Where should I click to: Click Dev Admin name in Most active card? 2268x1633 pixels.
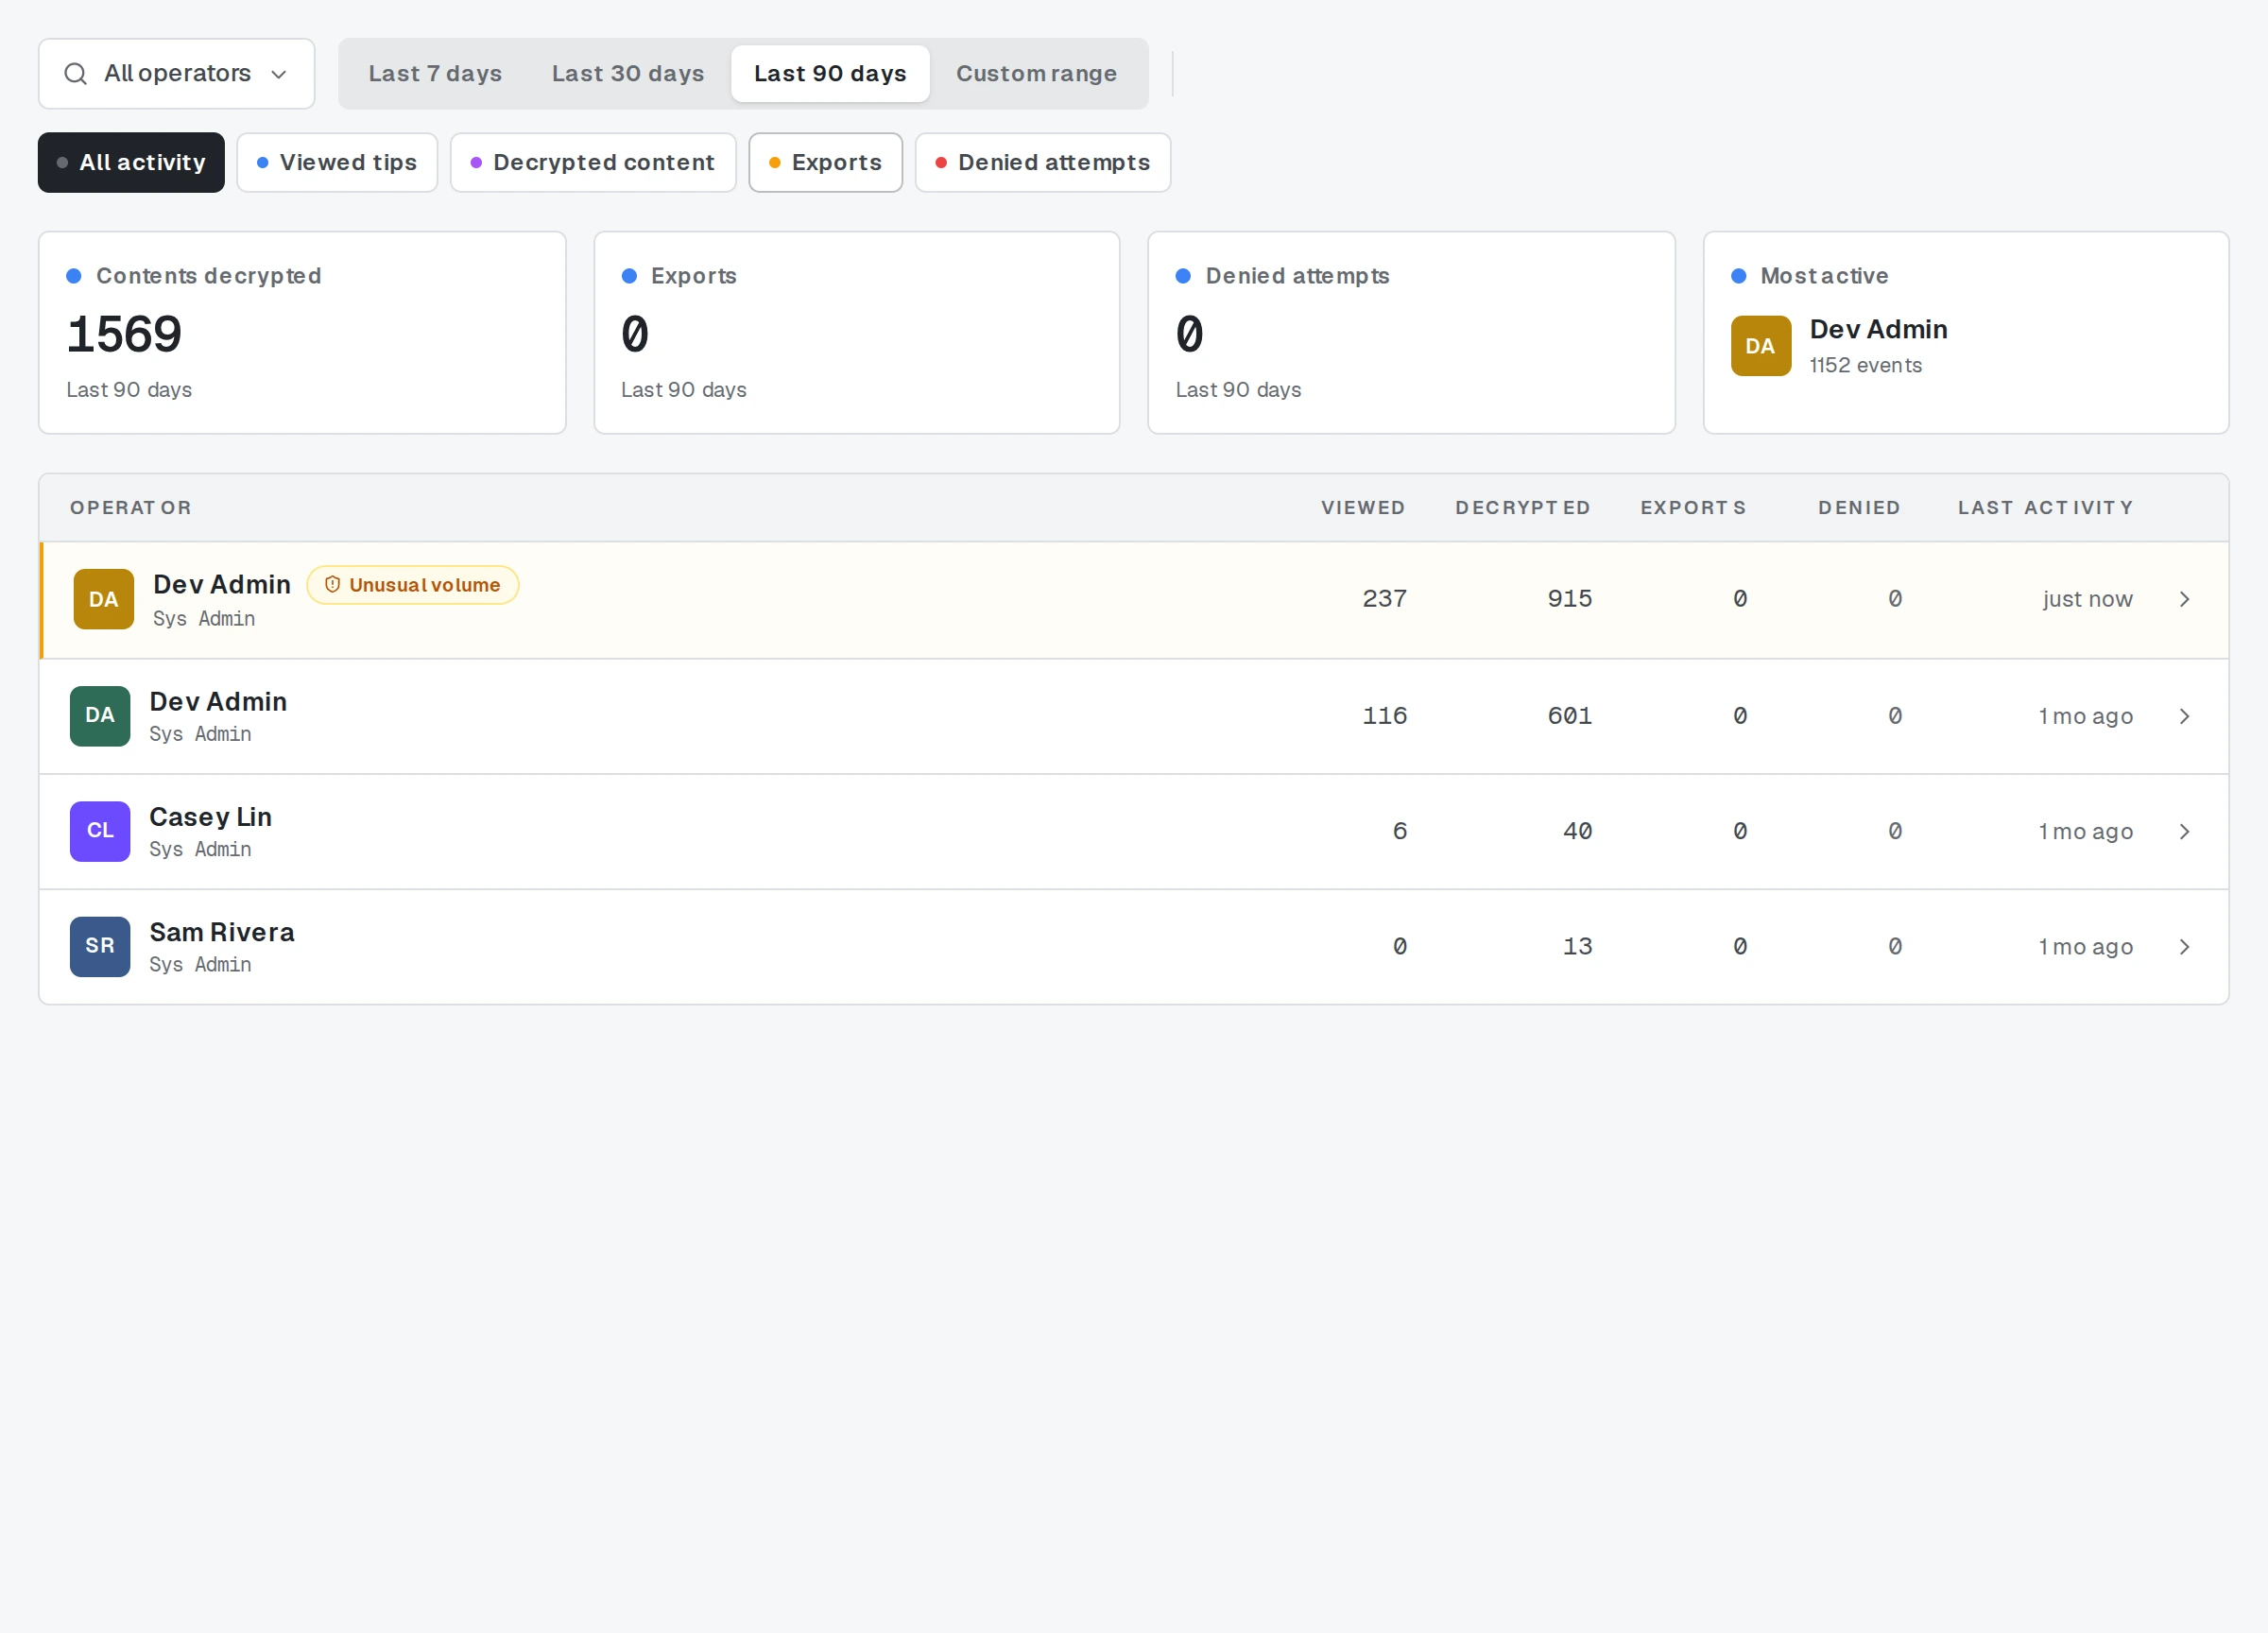[1878, 330]
